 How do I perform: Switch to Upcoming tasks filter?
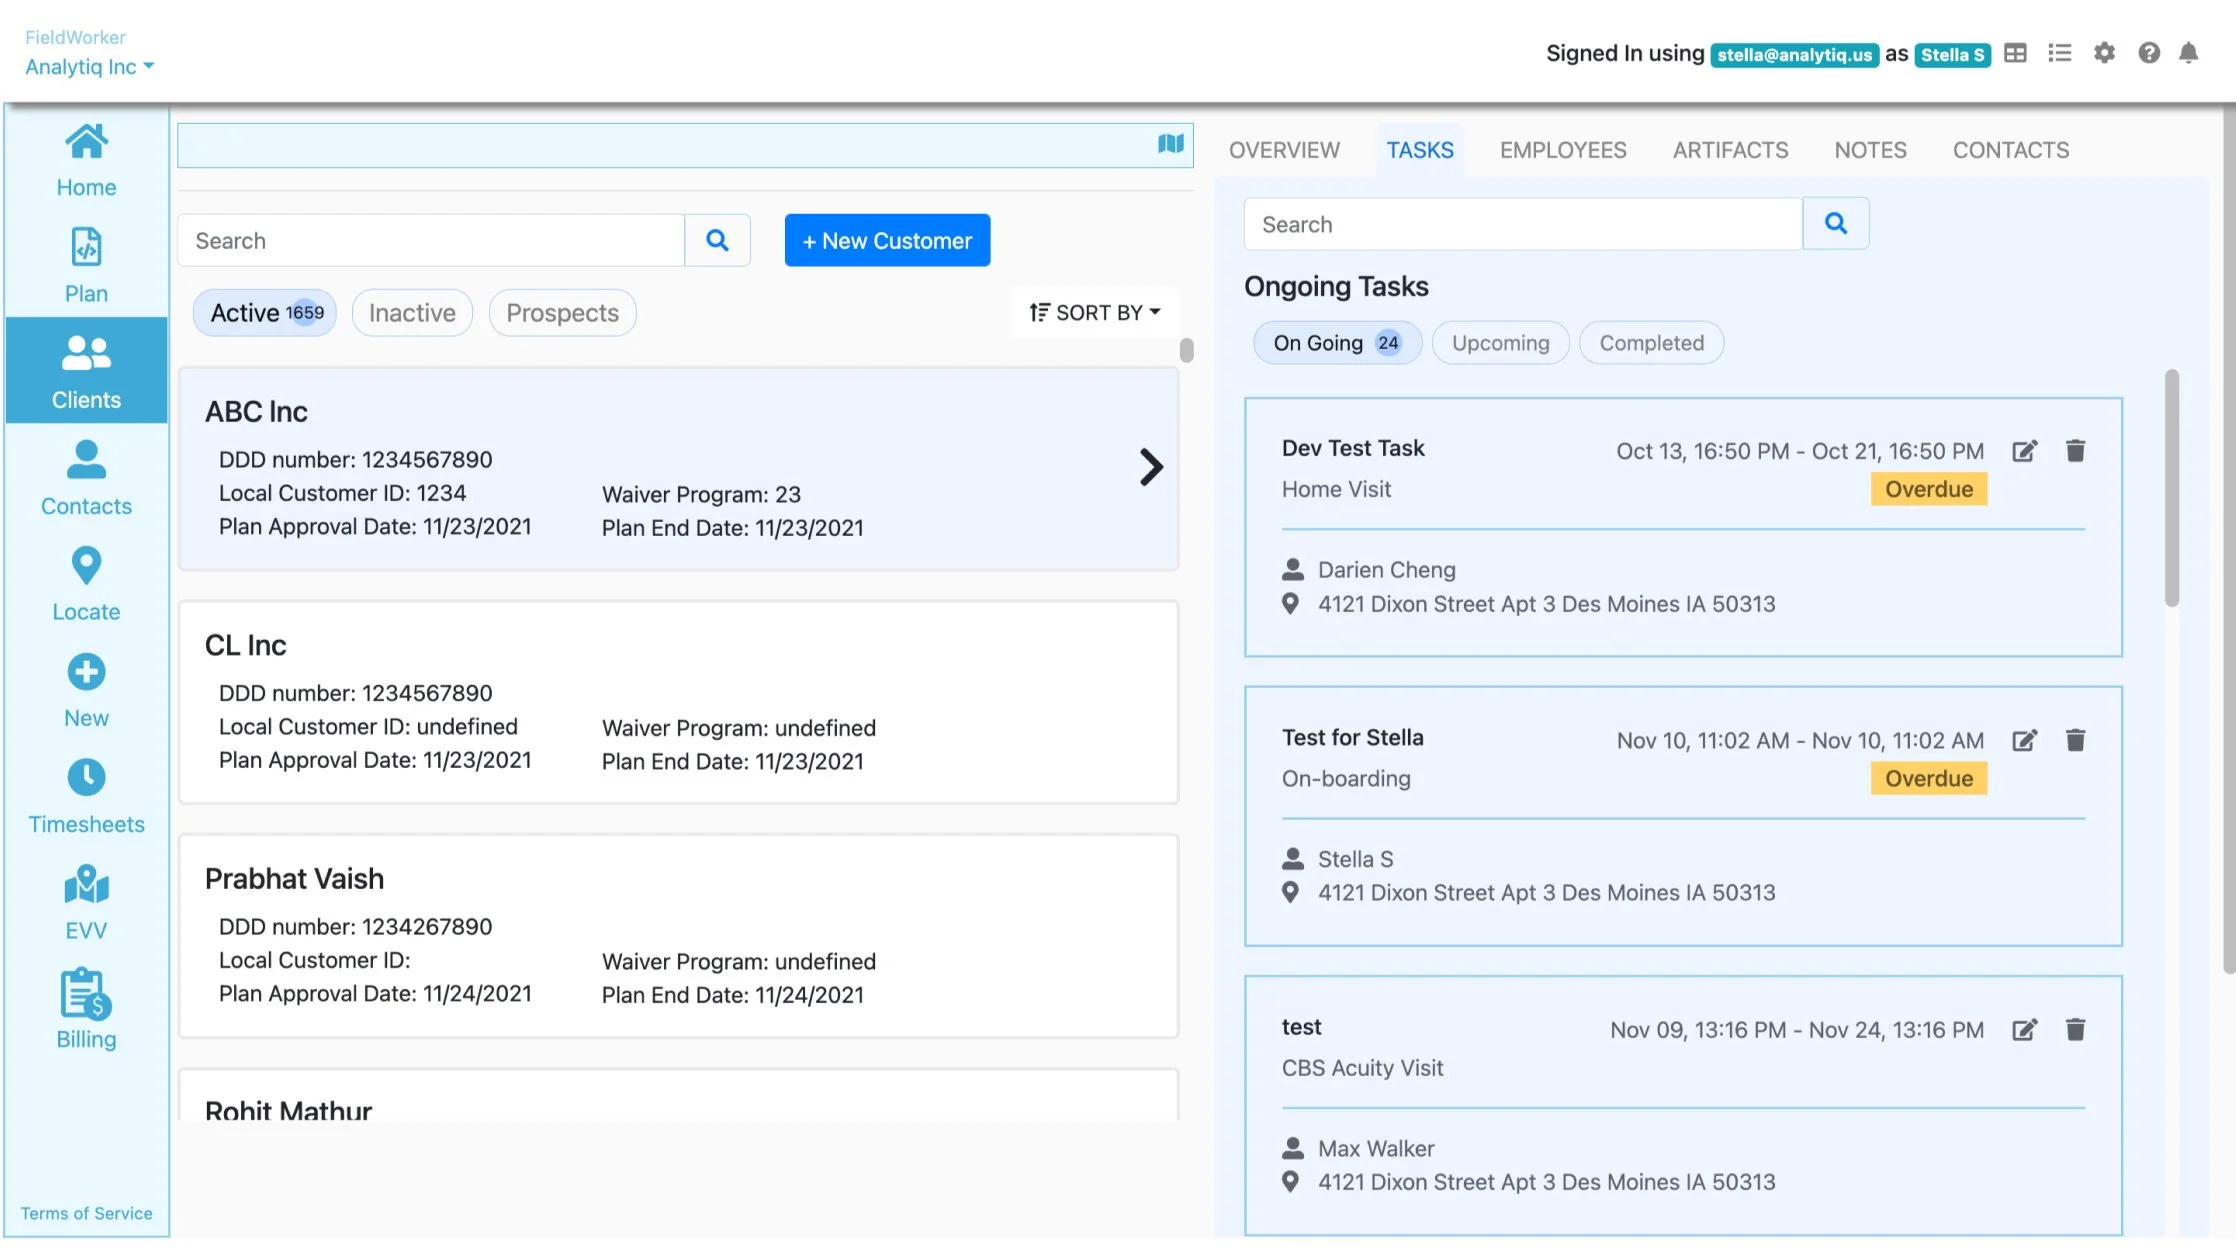point(1500,343)
